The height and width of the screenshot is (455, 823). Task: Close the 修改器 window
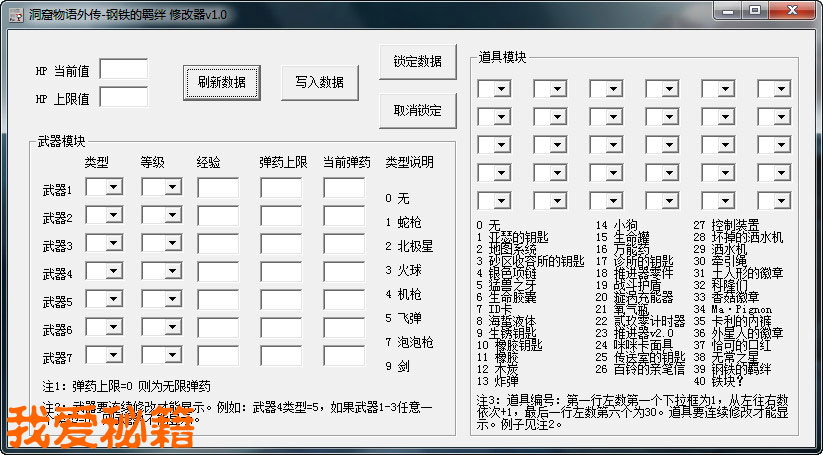(x=790, y=10)
